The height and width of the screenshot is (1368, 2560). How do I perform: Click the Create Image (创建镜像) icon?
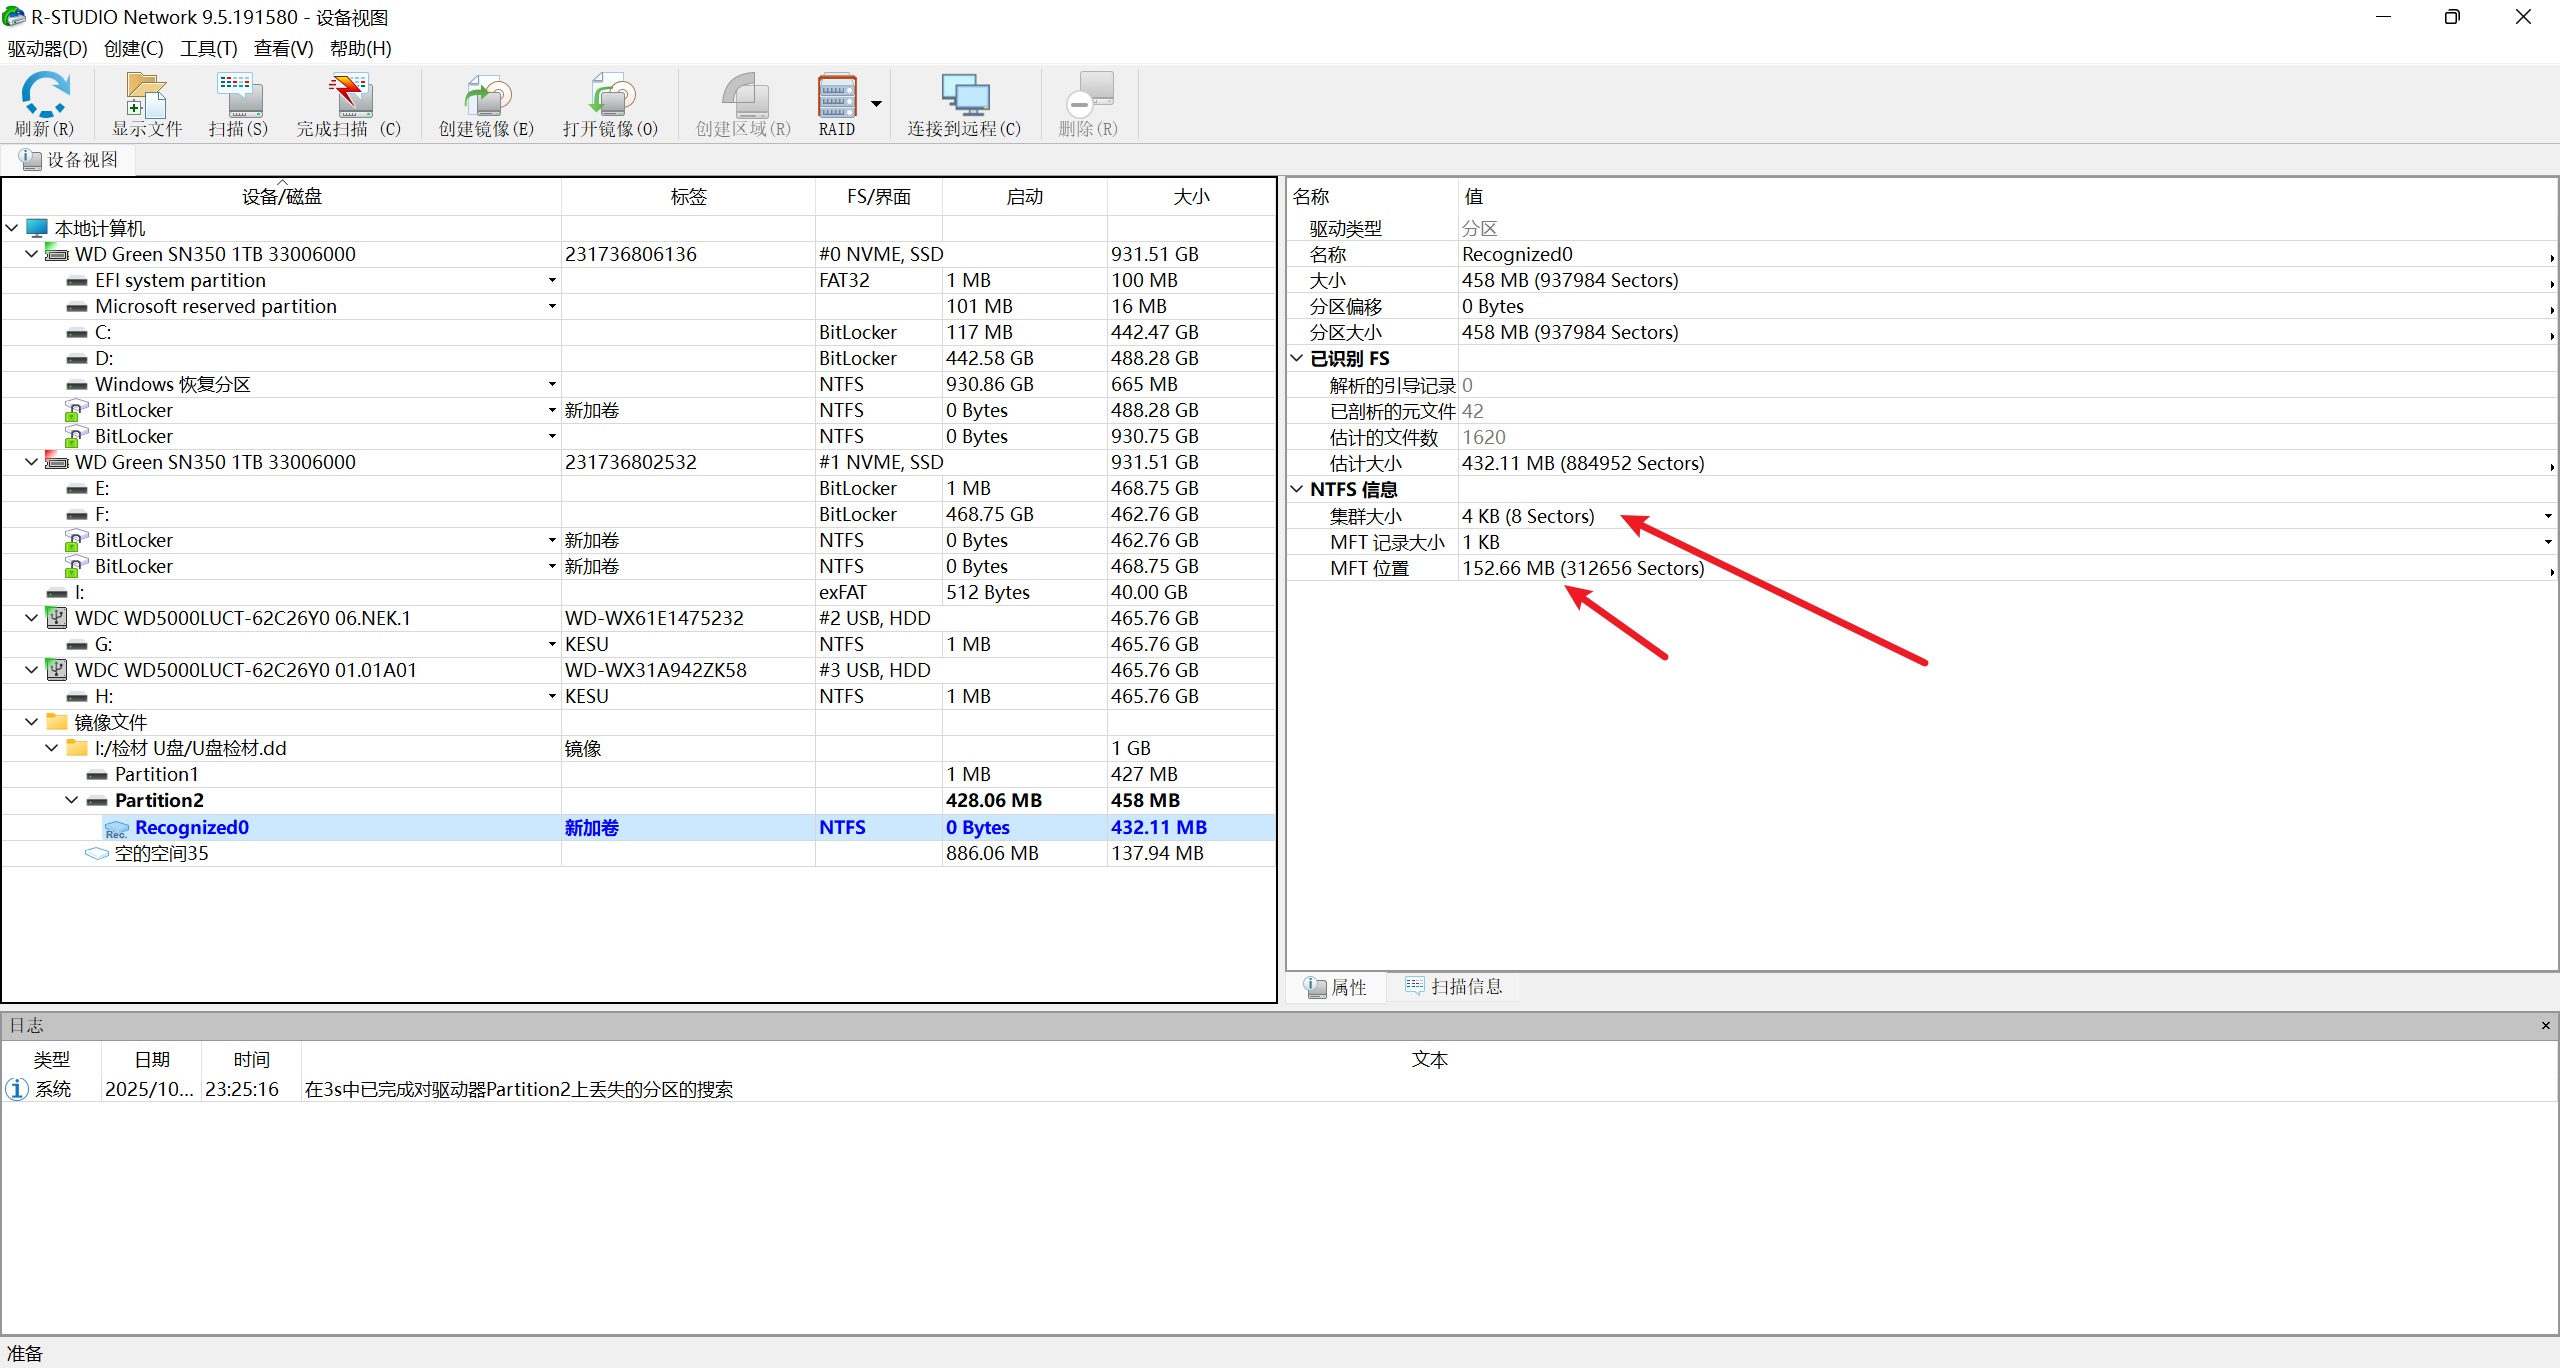coord(486,102)
